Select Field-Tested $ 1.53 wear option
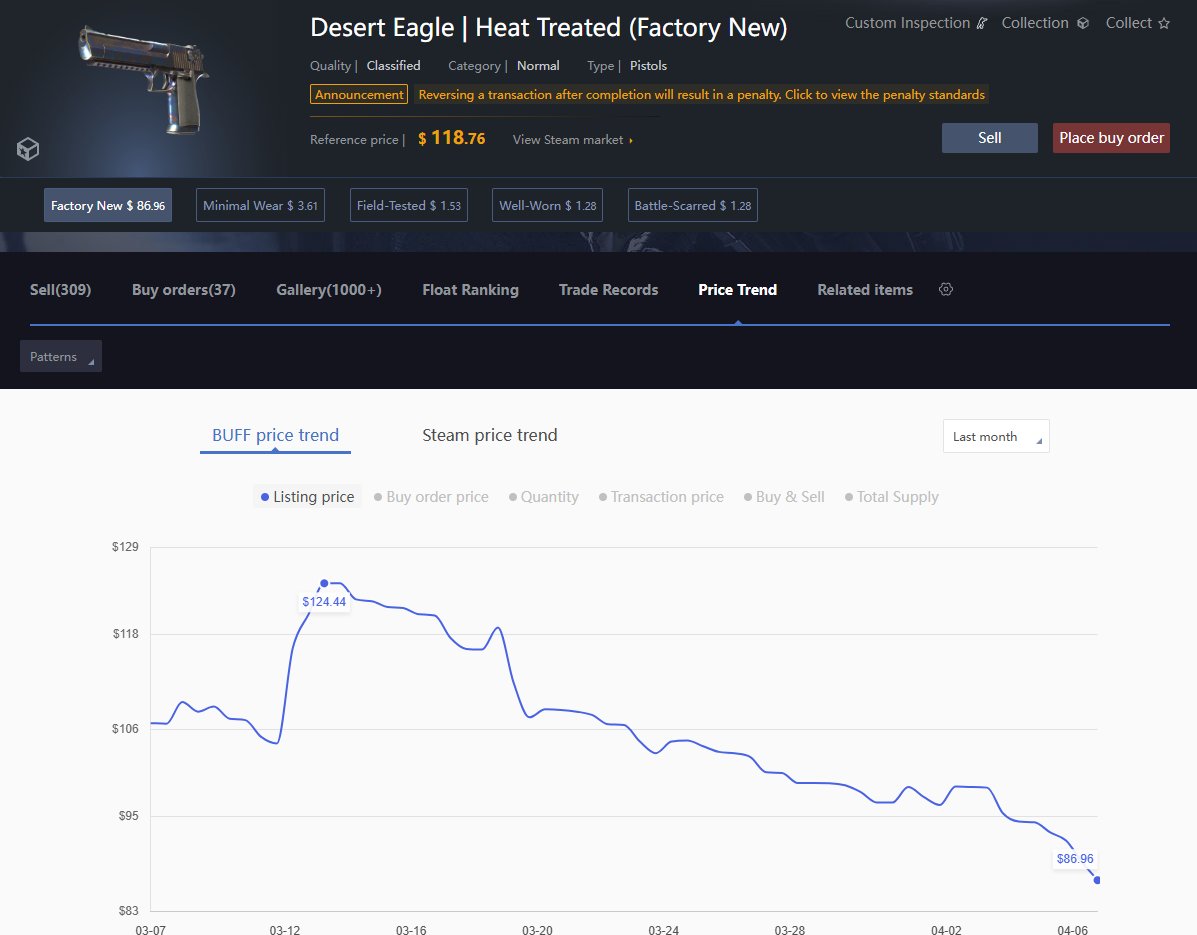1197x935 pixels. point(408,205)
